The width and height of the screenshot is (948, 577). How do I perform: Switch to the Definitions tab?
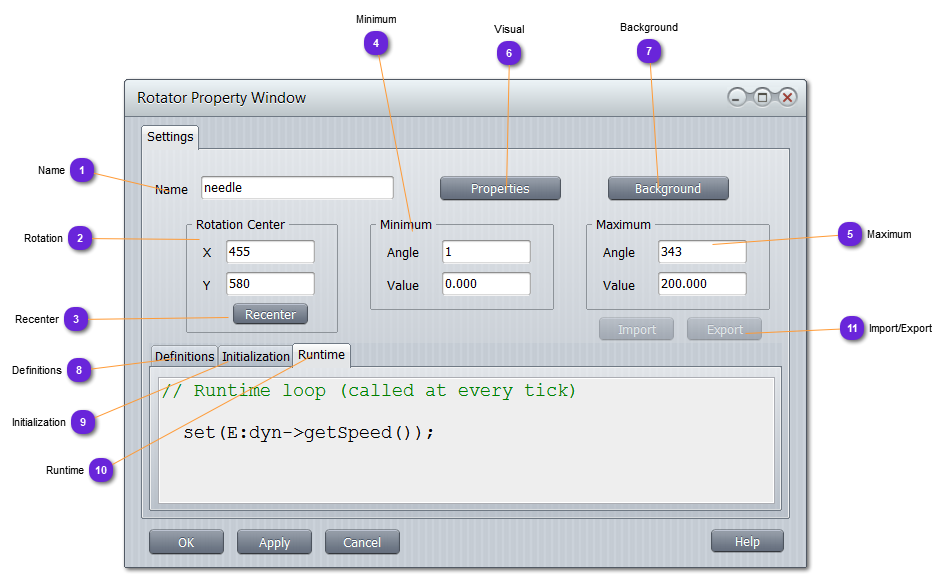(184, 356)
